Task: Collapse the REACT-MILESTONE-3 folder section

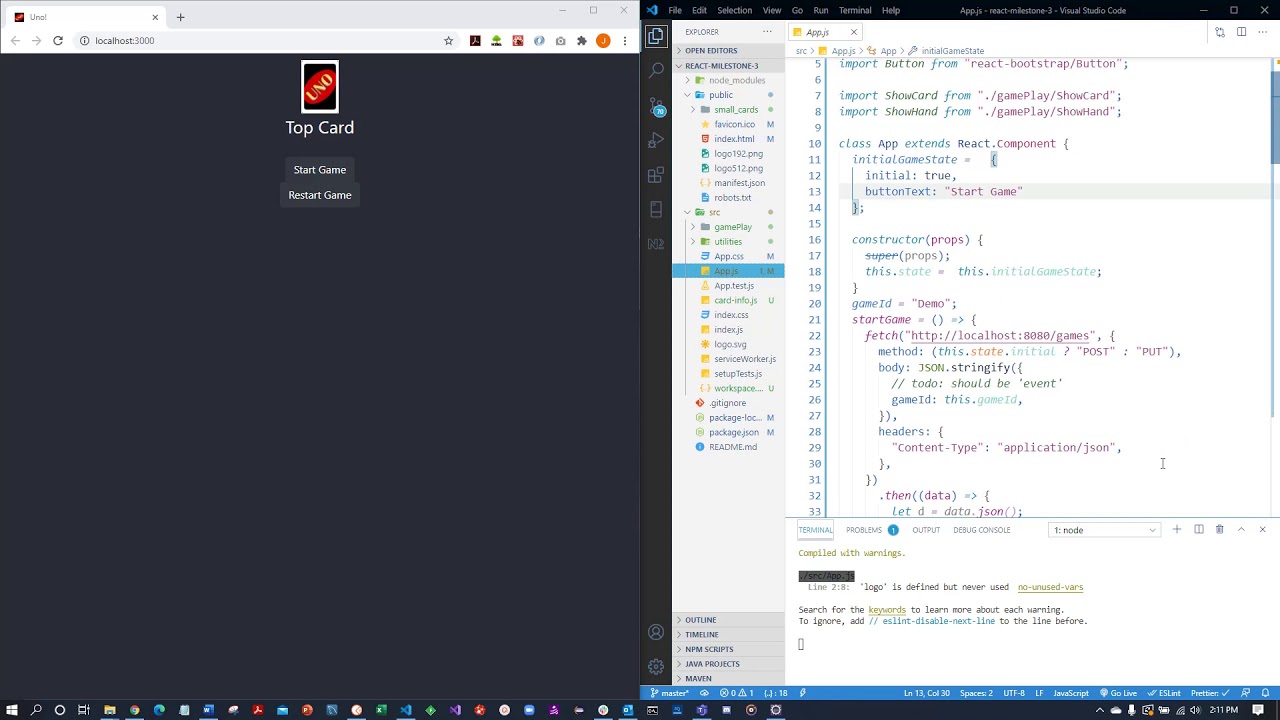Action: click(721, 66)
